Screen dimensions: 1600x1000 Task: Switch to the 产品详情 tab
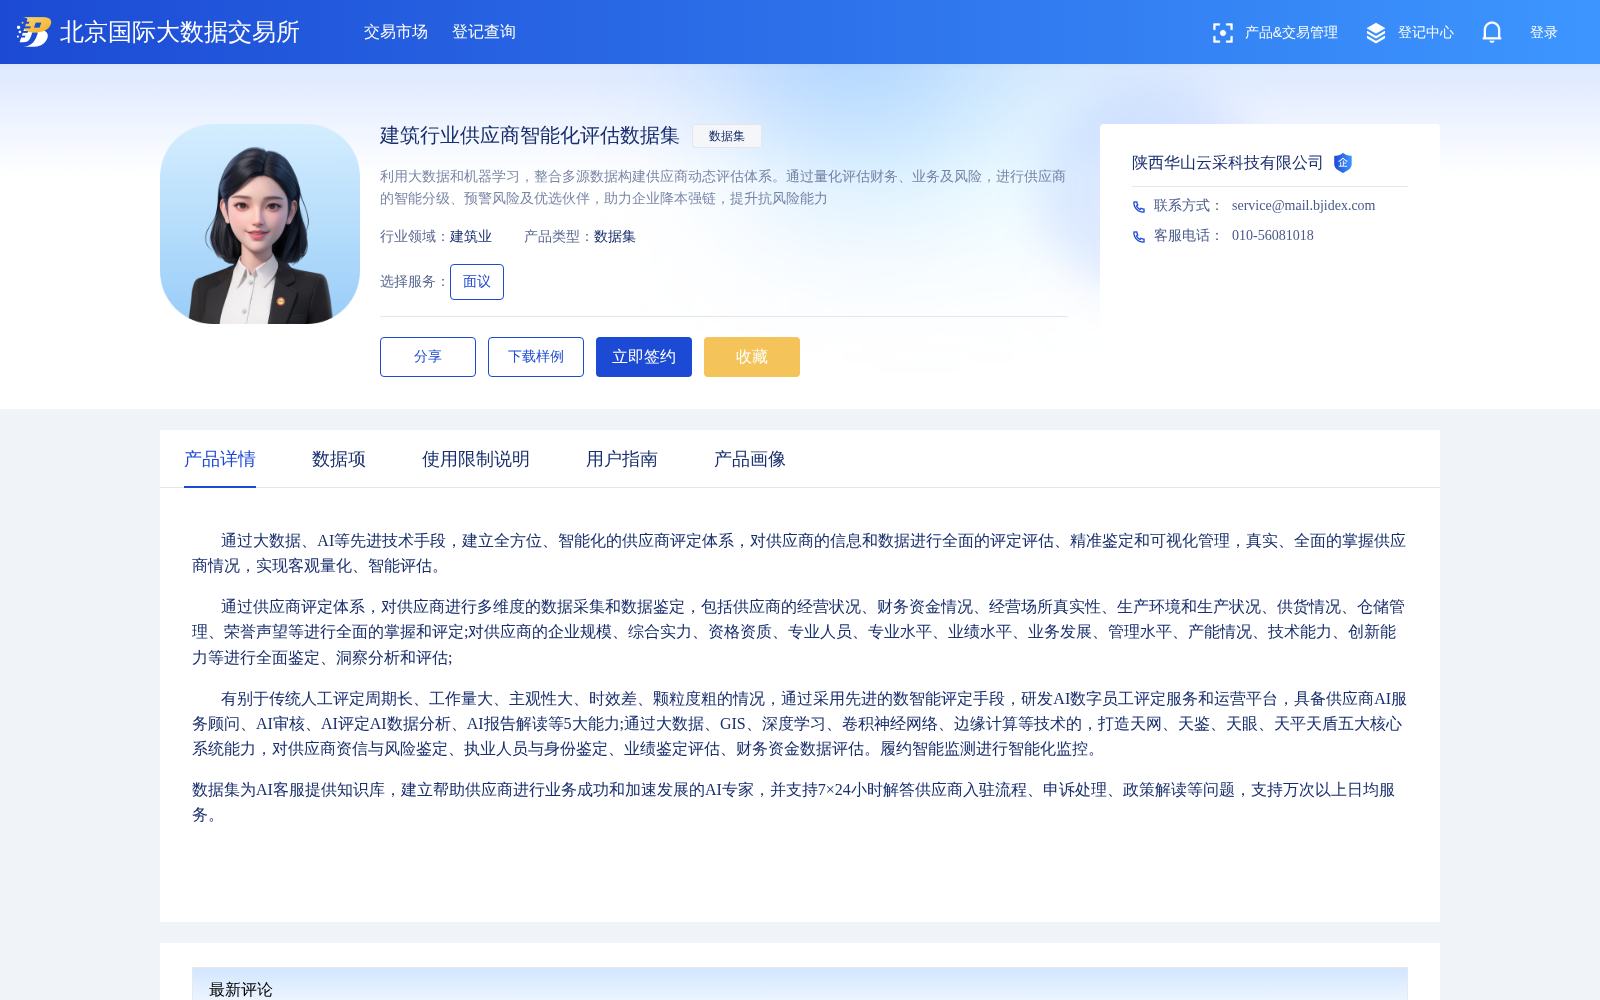pyautogui.click(x=220, y=459)
